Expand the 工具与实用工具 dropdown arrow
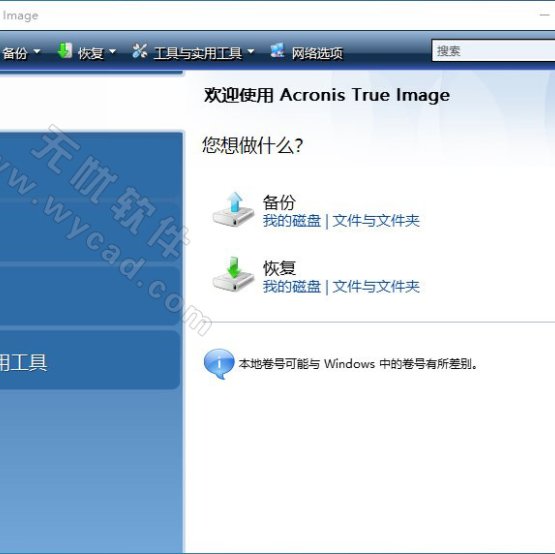 251,52
